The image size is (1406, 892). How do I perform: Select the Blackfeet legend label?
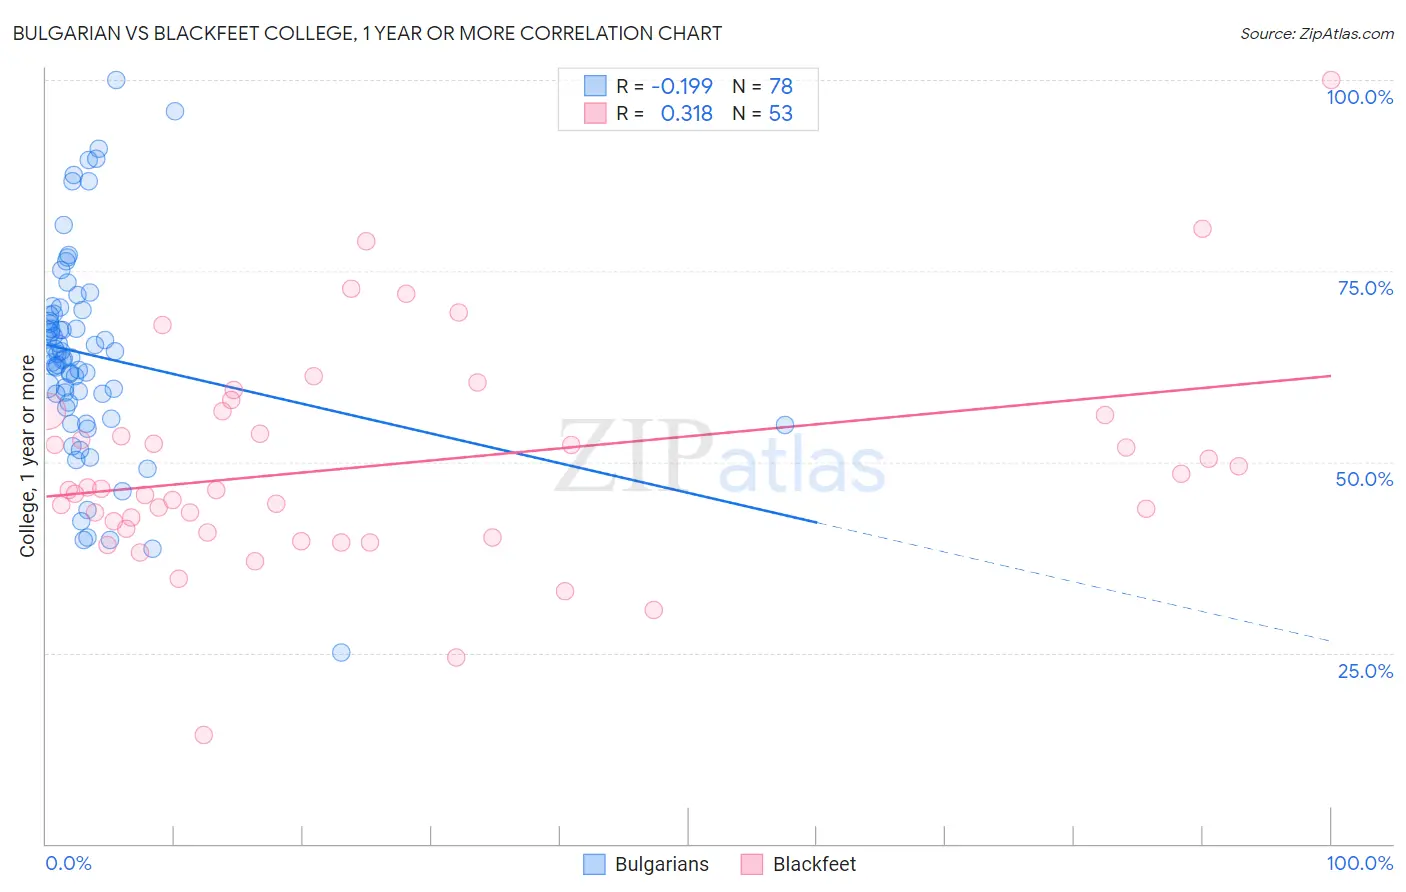[x=815, y=864]
